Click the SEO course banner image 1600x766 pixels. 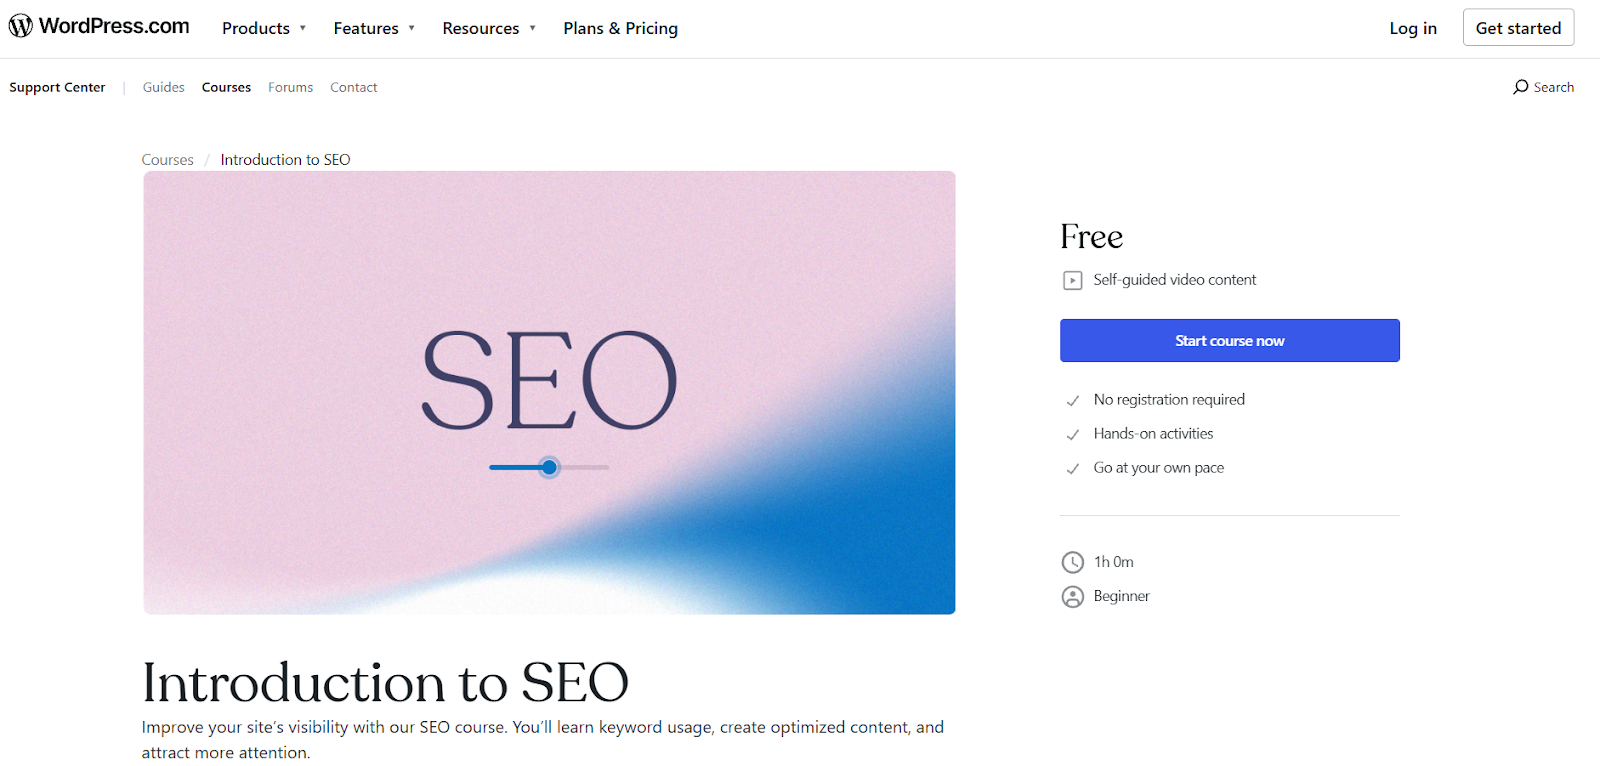(549, 391)
